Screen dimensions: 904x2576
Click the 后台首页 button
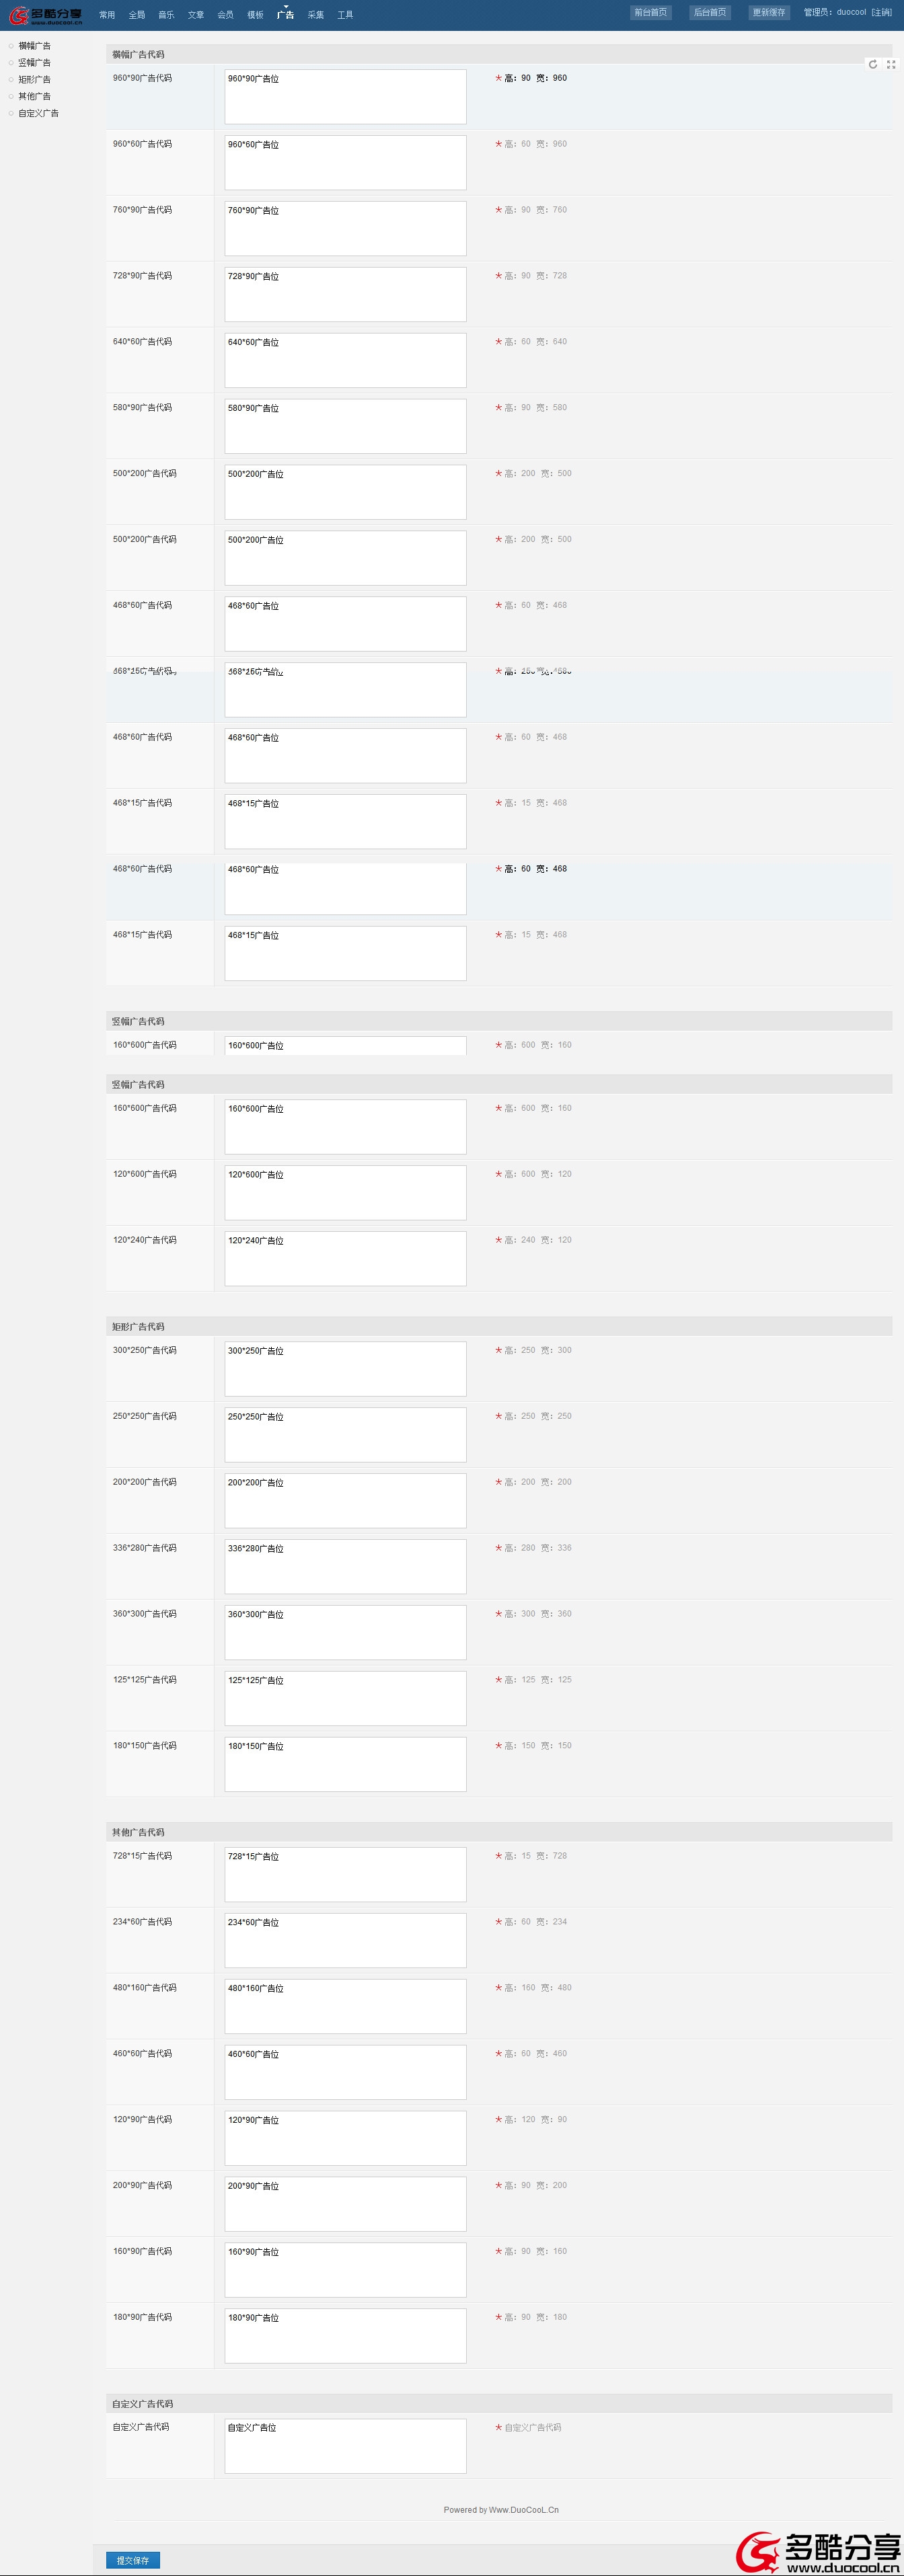tap(710, 12)
